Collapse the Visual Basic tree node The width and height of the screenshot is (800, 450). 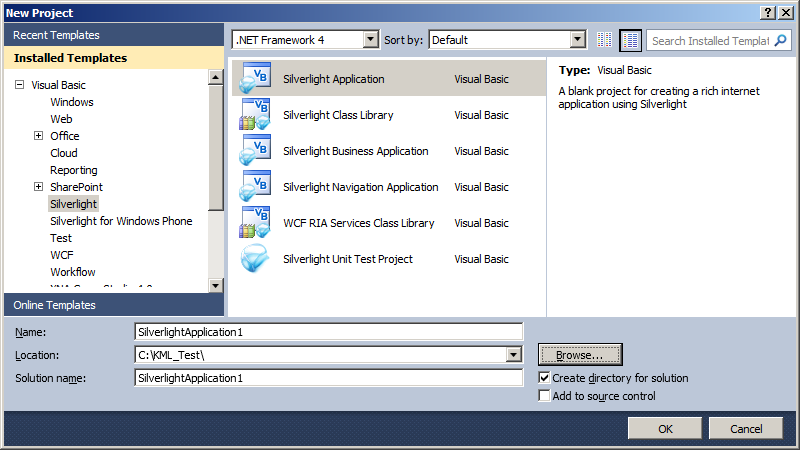(19, 85)
